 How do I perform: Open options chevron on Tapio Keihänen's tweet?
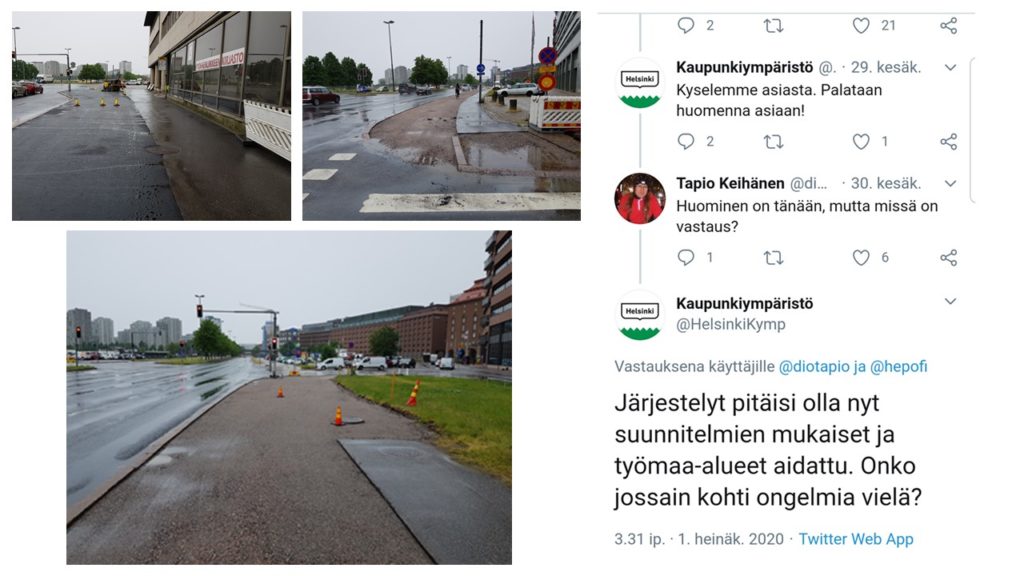pos(950,184)
